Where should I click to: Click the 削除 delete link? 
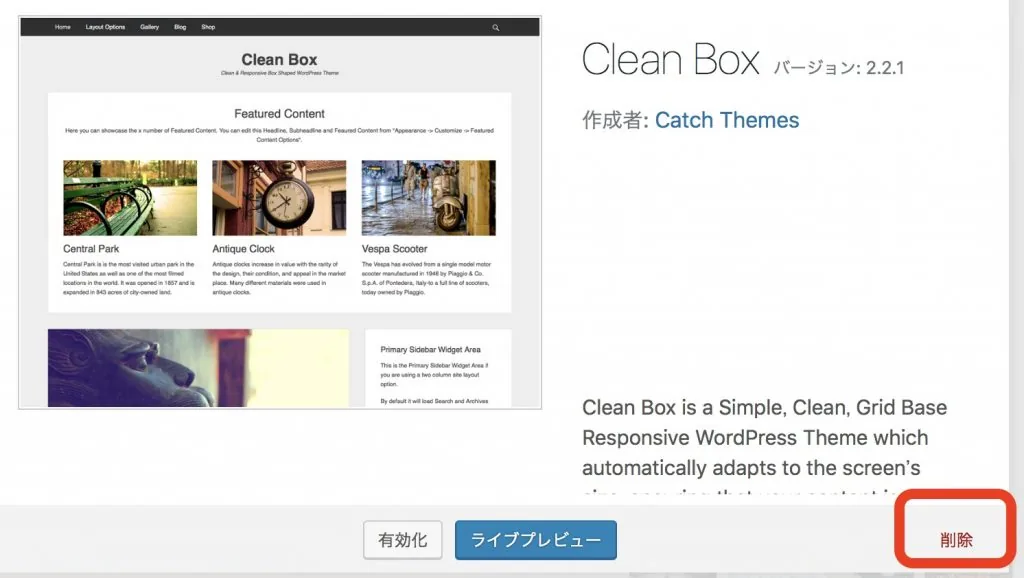pyautogui.click(x=956, y=540)
